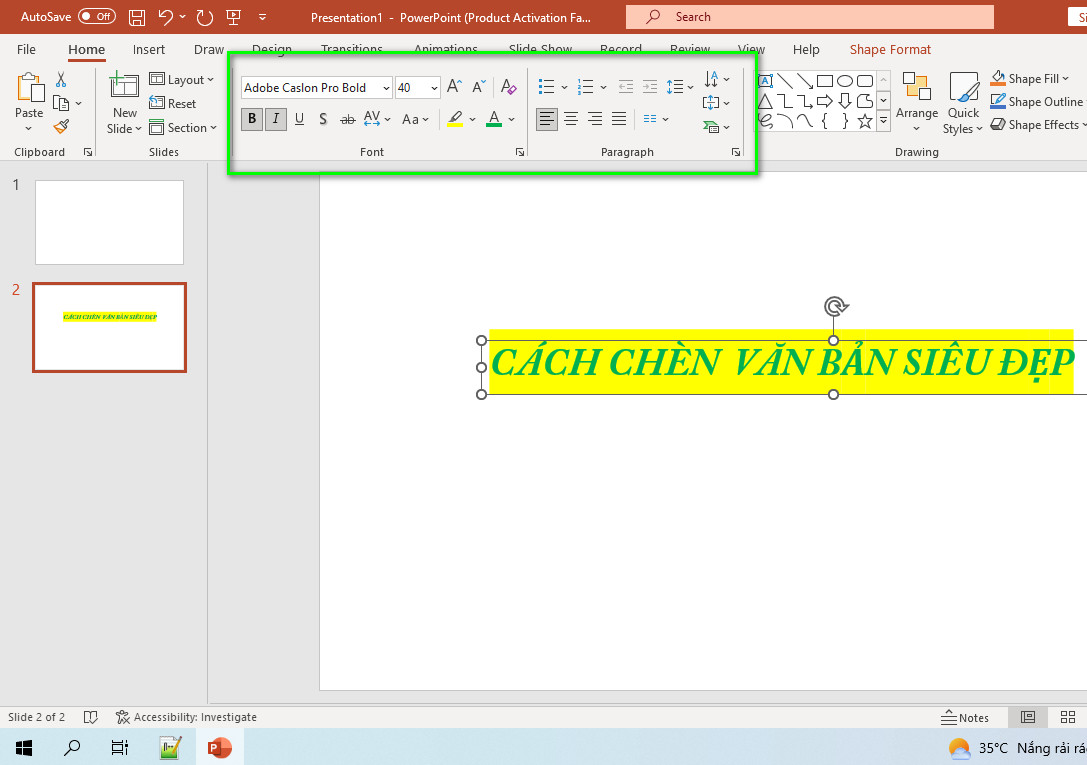This screenshot has width=1087, height=765.
Task: Click the Undo arrow icon
Action: tap(166, 17)
